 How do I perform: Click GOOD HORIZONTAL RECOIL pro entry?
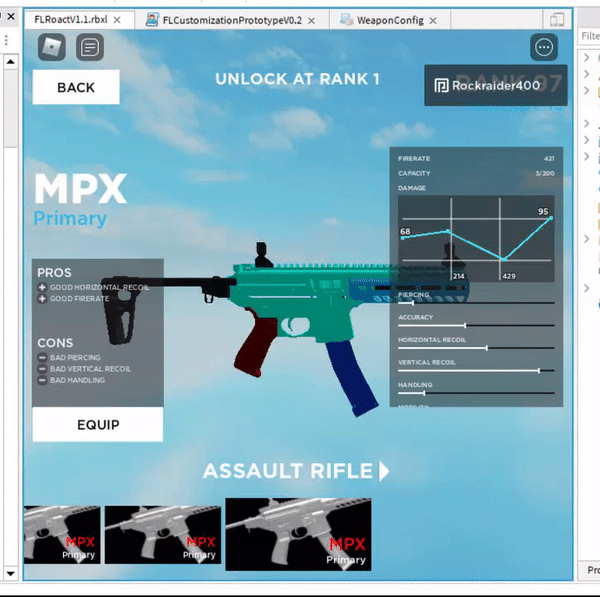click(x=94, y=287)
